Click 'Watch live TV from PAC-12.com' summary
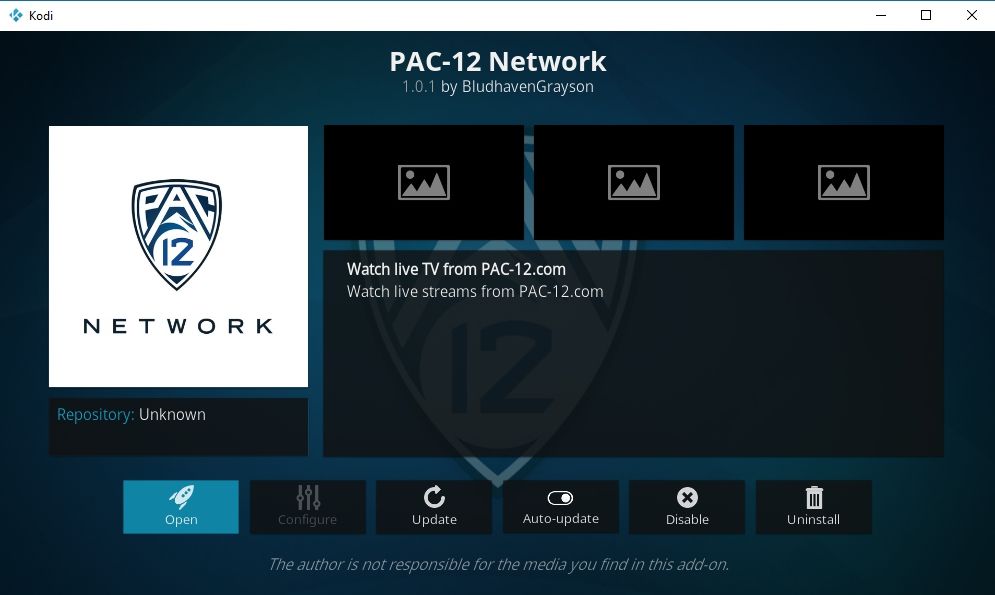Image resolution: width=995 pixels, height=595 pixels. [456, 269]
